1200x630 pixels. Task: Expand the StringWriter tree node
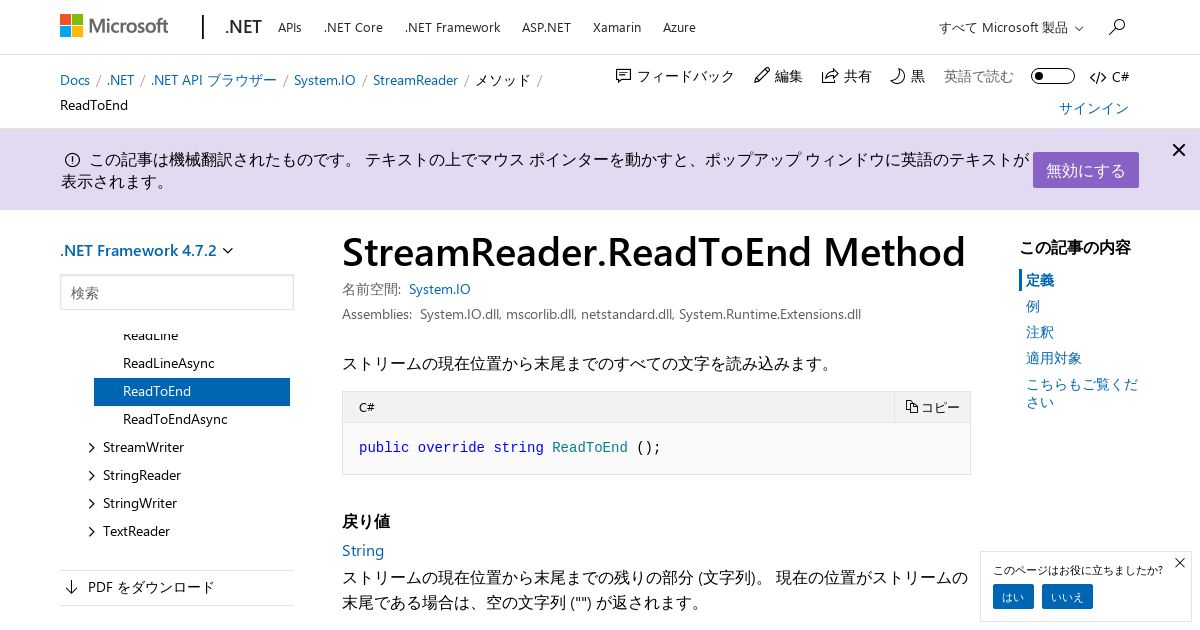click(x=92, y=503)
